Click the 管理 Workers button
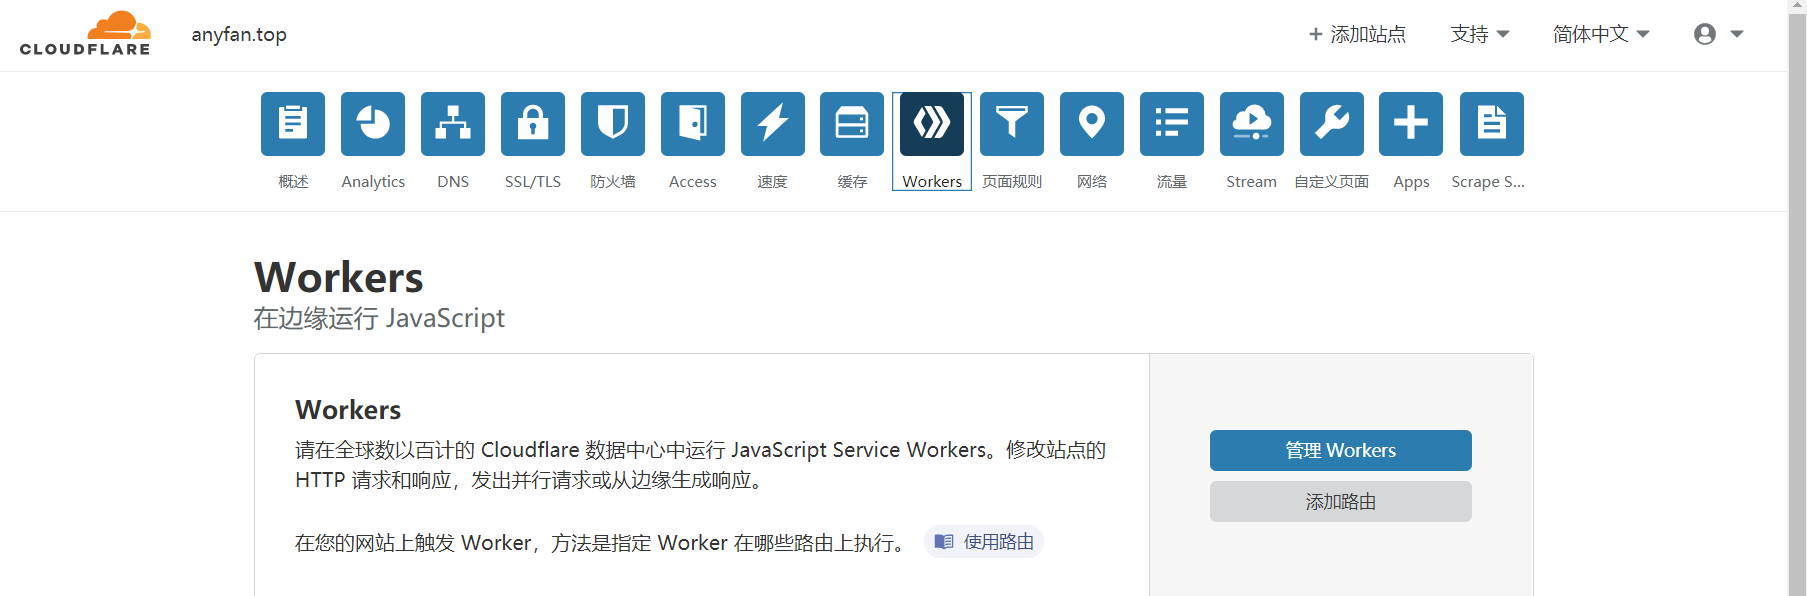 tap(1341, 451)
